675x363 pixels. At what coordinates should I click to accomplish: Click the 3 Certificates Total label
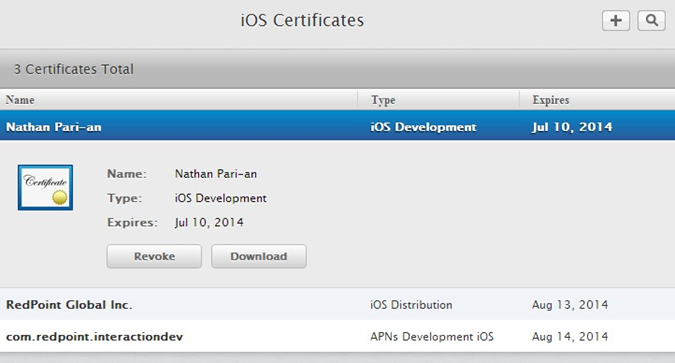[x=73, y=69]
